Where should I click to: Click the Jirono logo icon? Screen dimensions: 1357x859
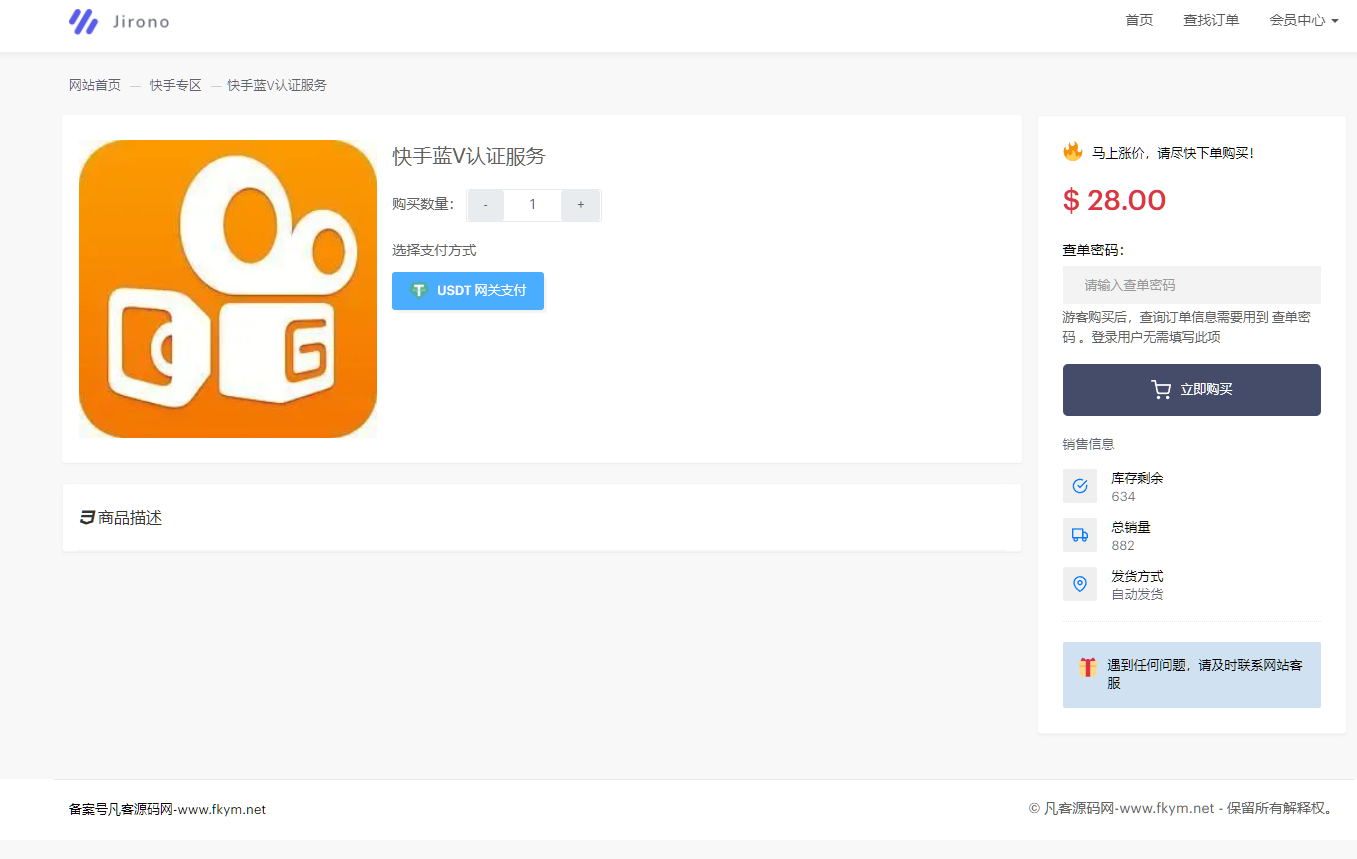click(84, 21)
